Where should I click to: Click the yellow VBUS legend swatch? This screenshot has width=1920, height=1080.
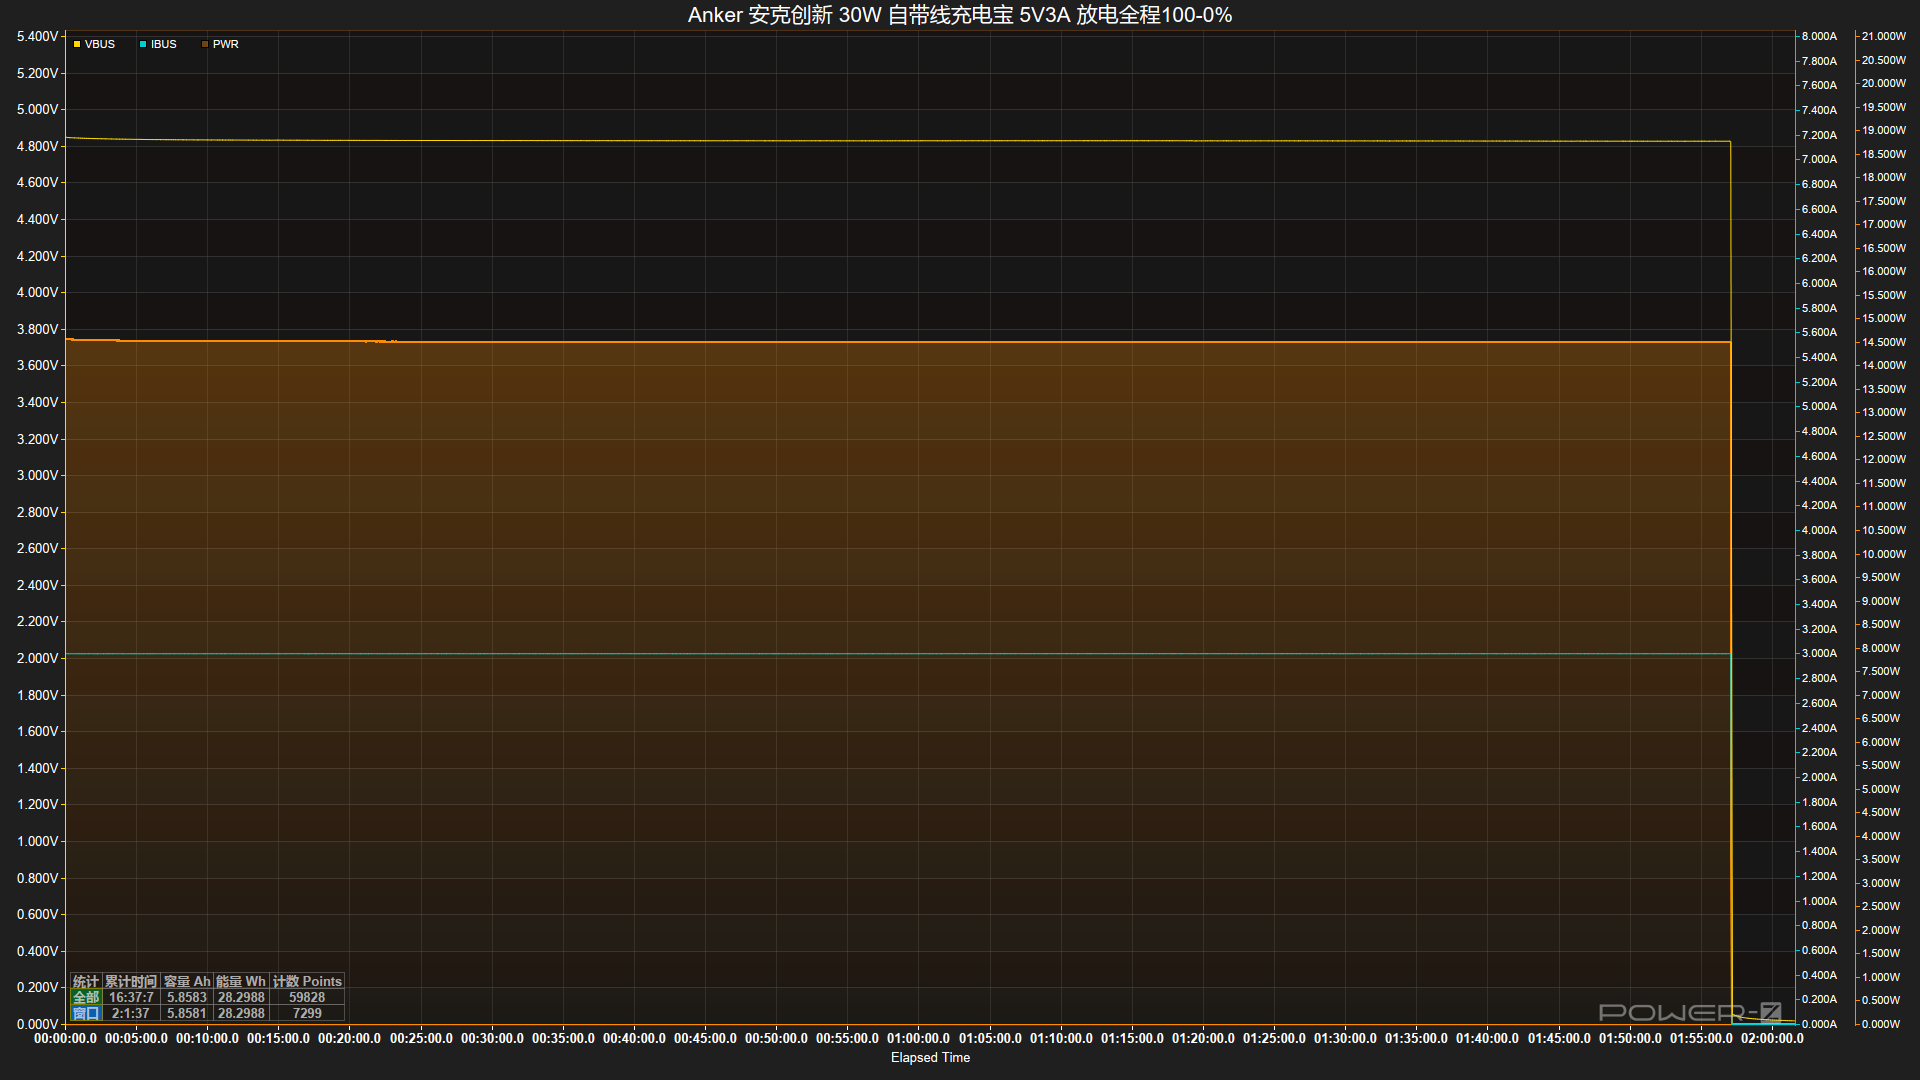[x=77, y=44]
